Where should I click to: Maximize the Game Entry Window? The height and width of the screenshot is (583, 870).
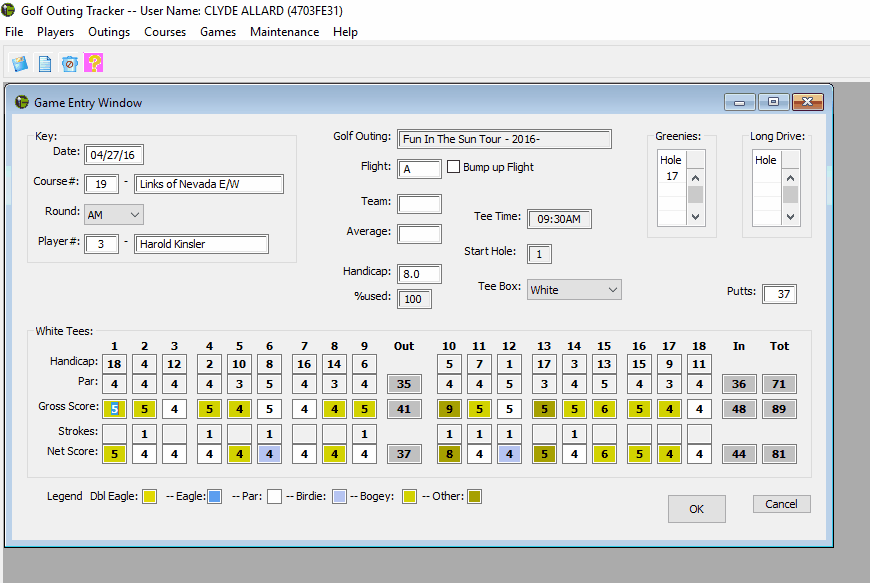coord(773,102)
